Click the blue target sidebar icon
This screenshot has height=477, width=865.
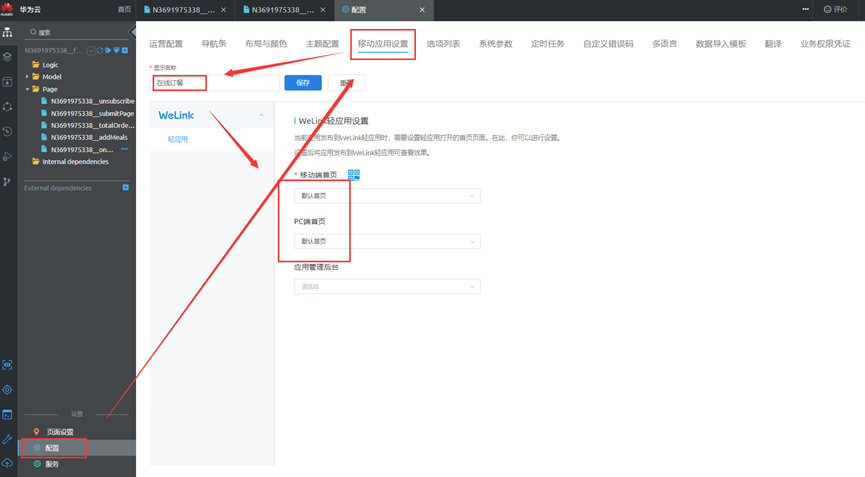7,390
